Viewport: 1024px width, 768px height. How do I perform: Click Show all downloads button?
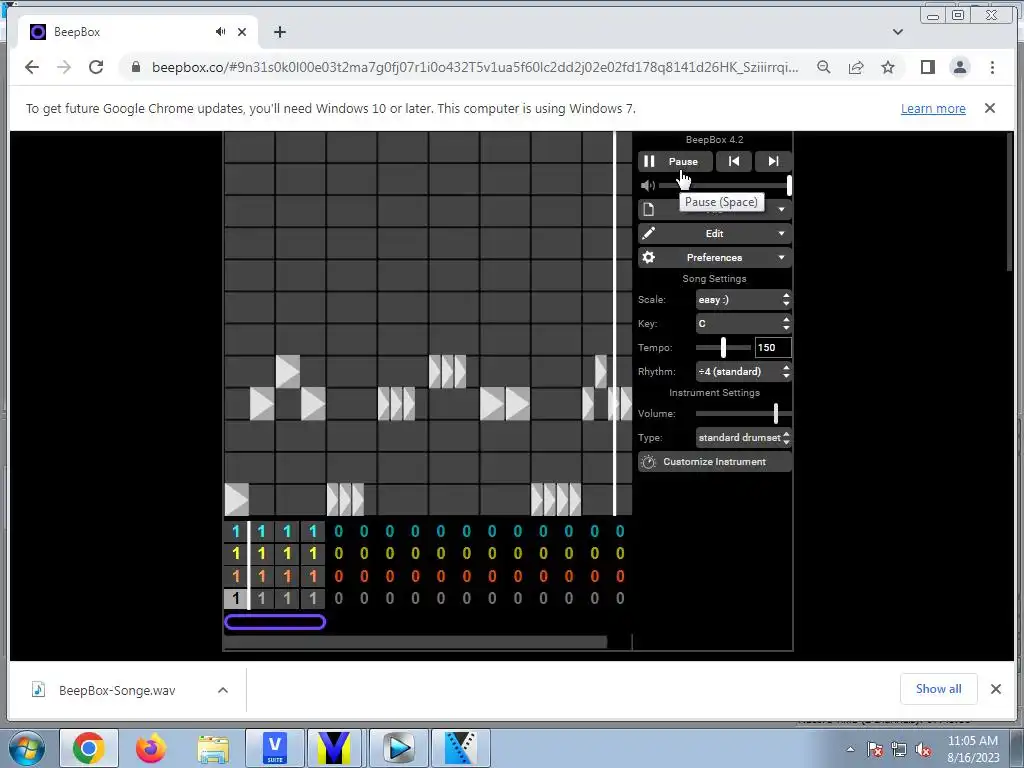click(938, 689)
